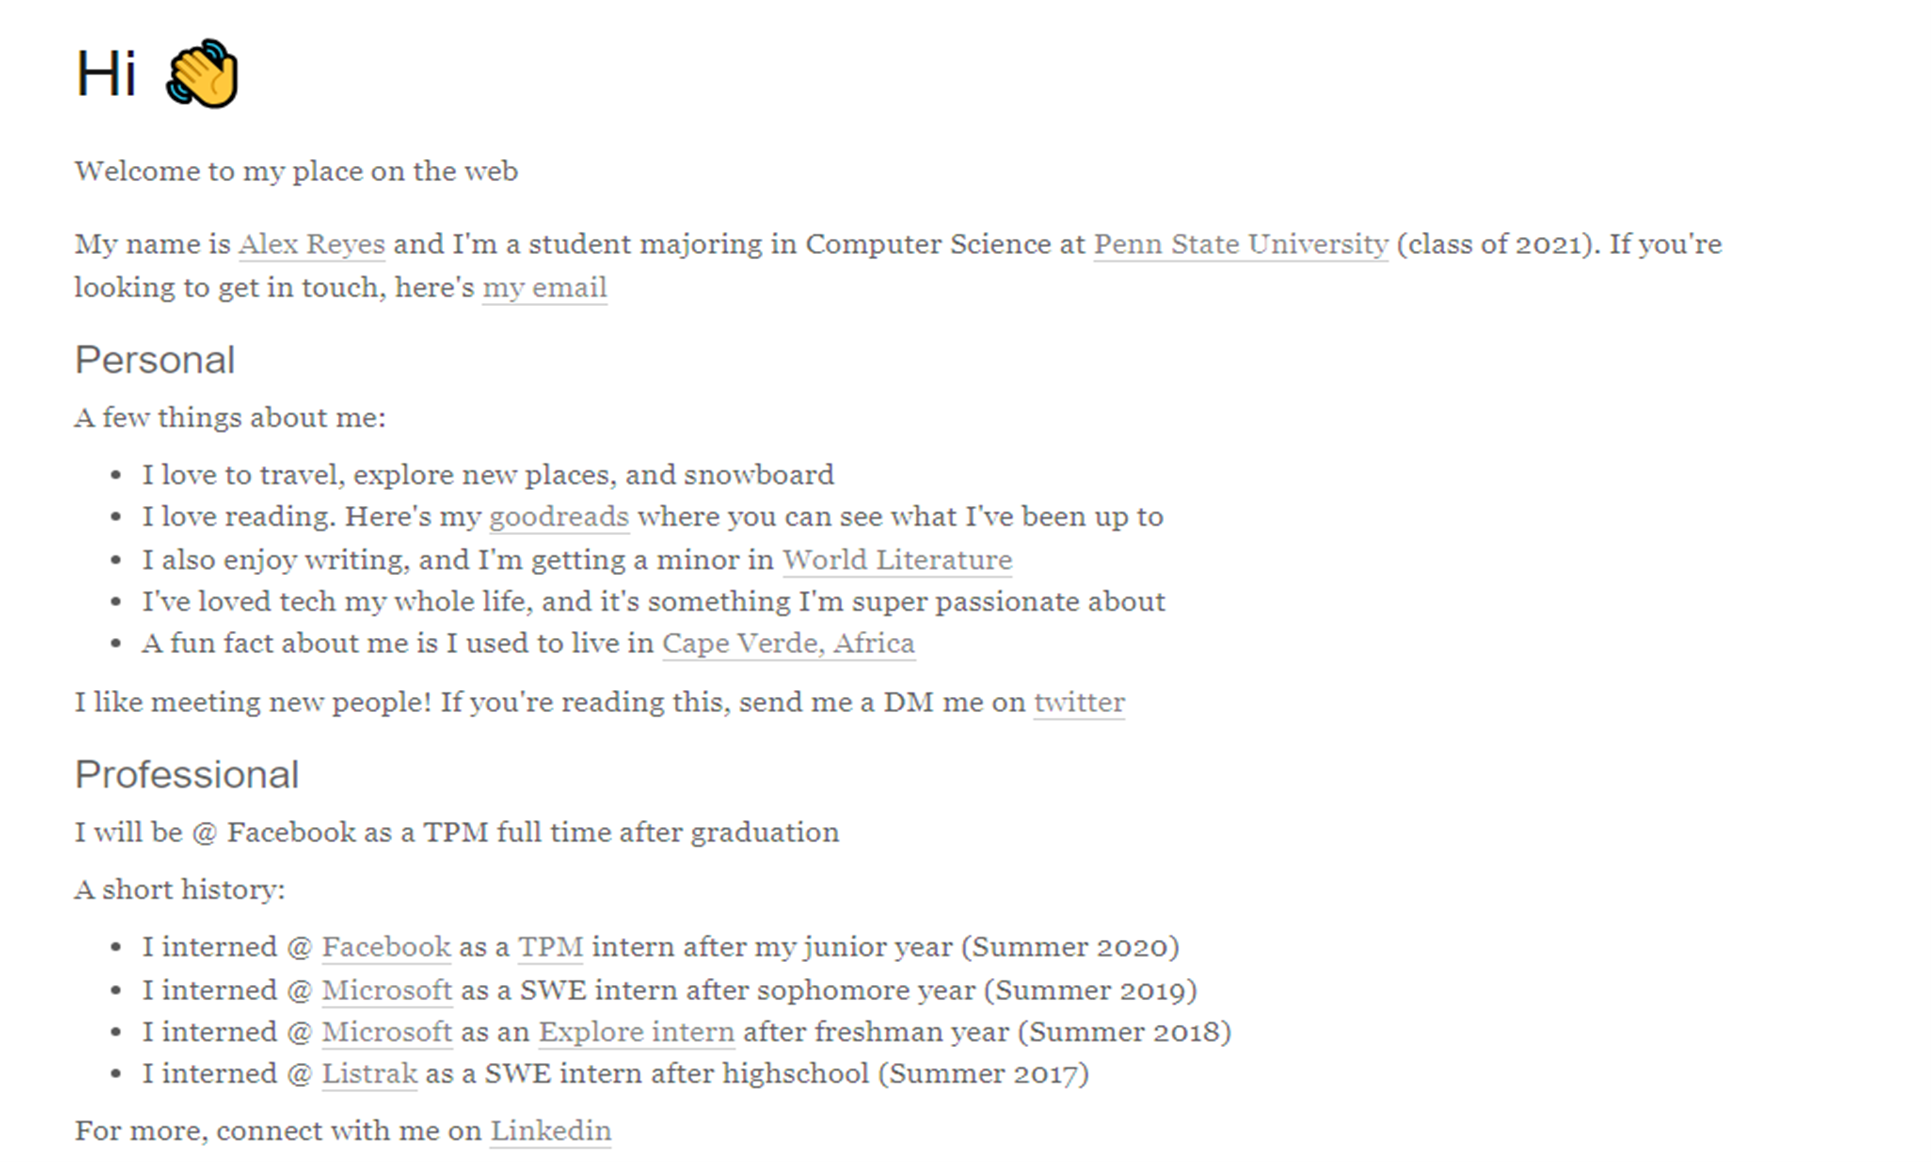Open the goodreads profile link
1931x1162 pixels.
point(558,517)
